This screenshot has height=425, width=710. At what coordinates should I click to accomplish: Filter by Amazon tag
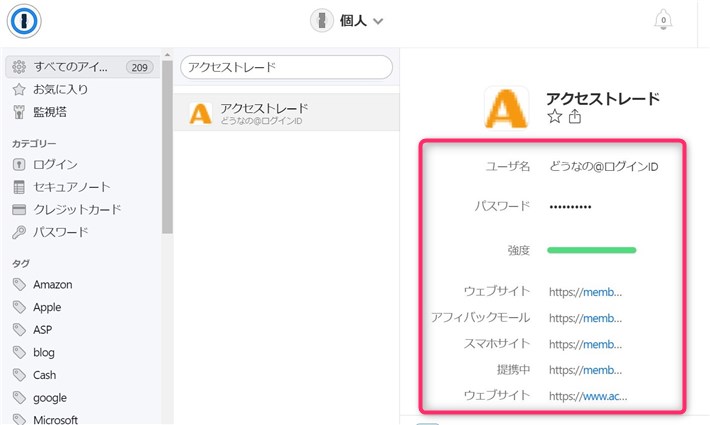click(53, 285)
